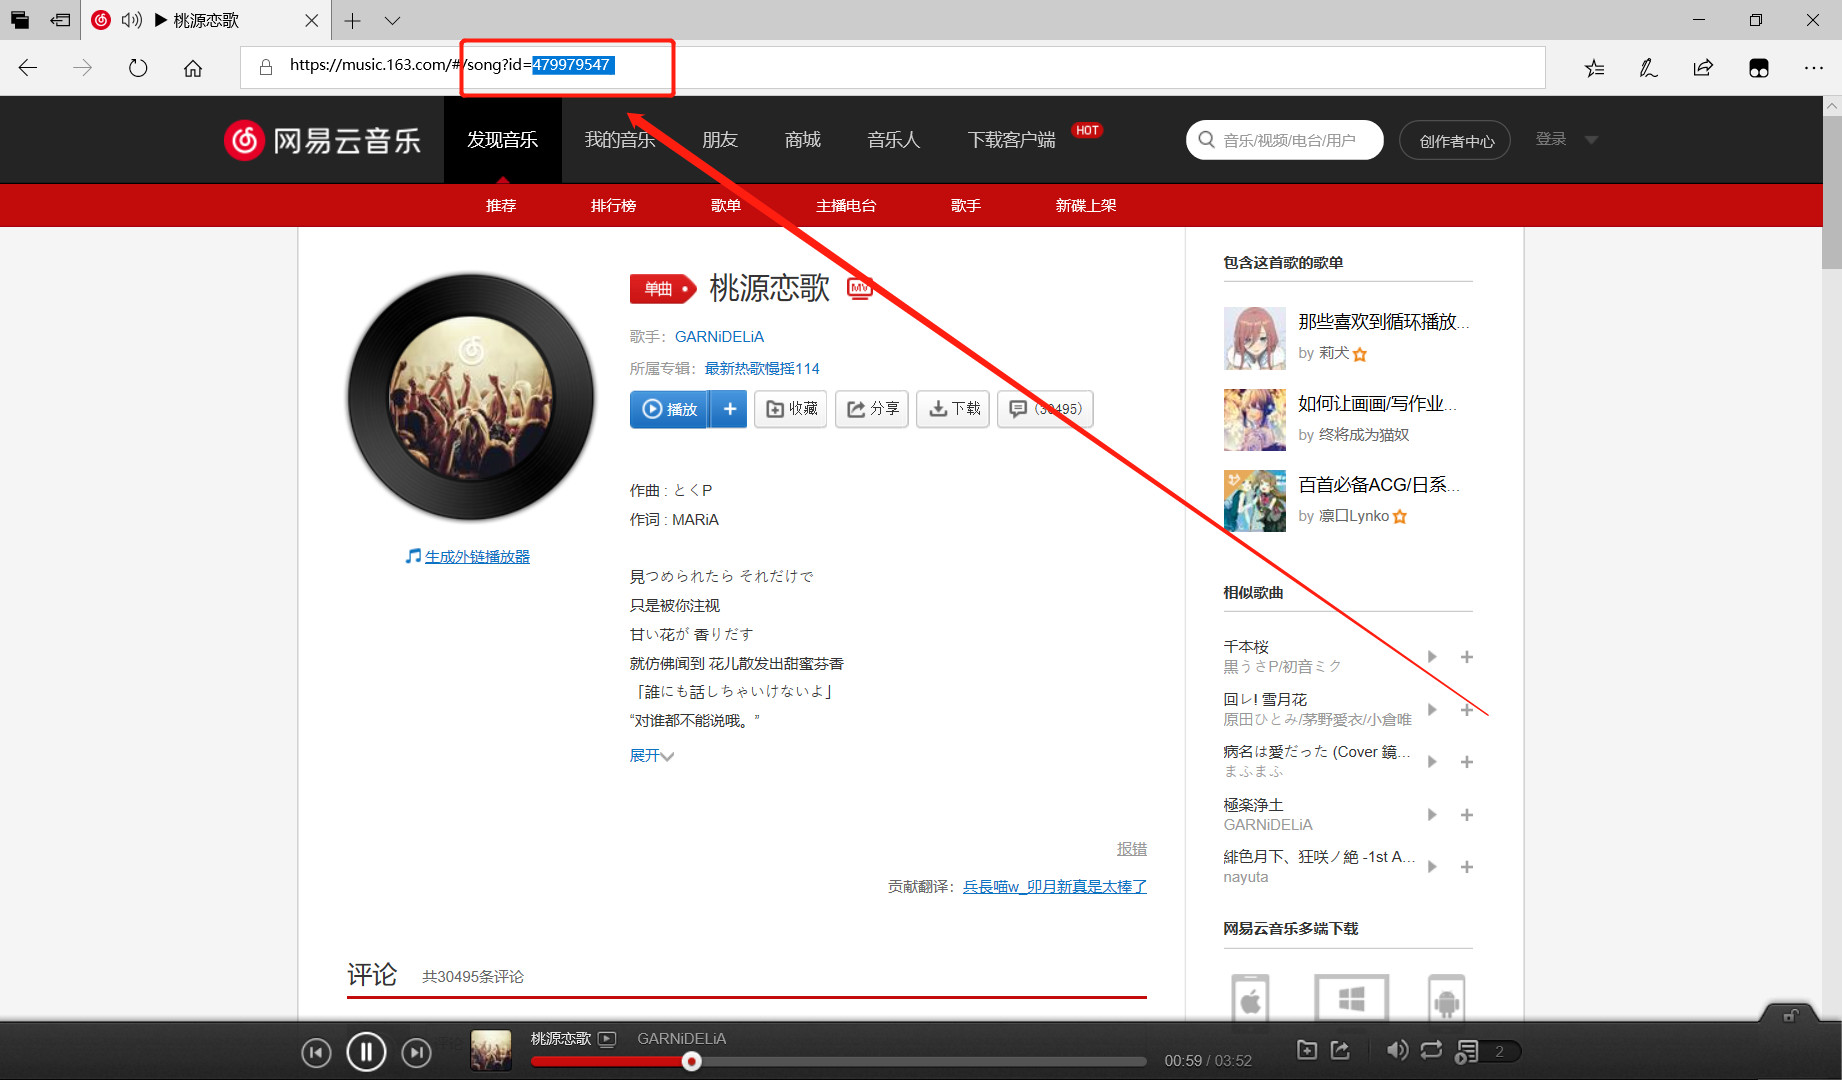Collect current song in player bar
The image size is (1842, 1080).
point(1307,1050)
